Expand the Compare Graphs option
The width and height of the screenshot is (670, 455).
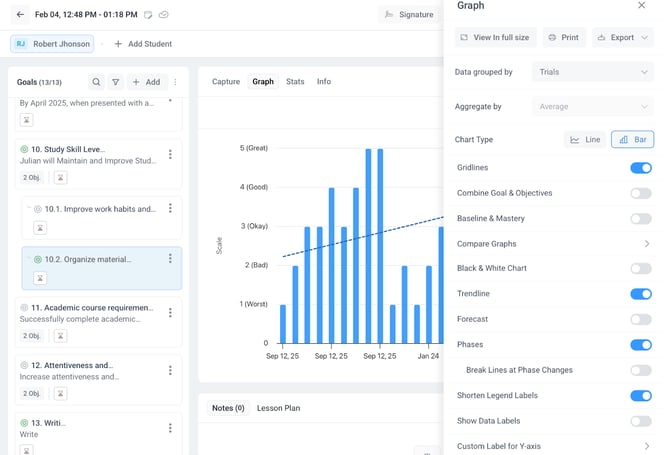646,244
